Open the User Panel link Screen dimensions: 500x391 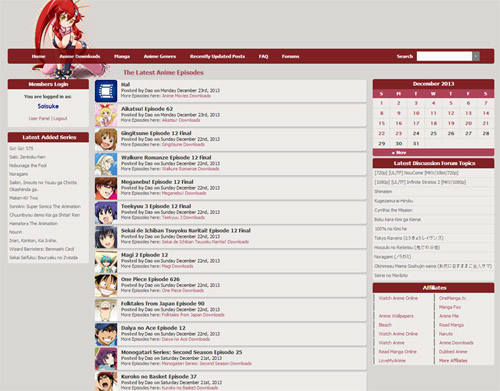pos(39,118)
